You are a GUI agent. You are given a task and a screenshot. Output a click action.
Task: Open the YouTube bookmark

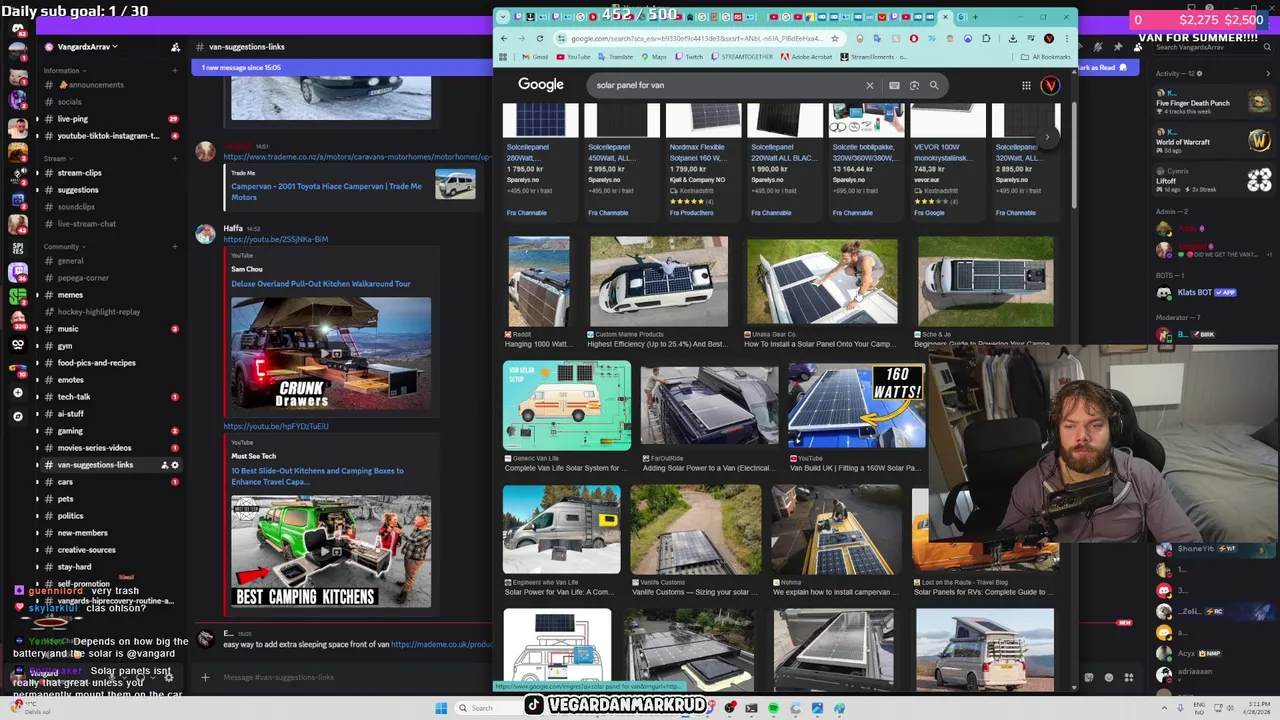[x=574, y=57]
